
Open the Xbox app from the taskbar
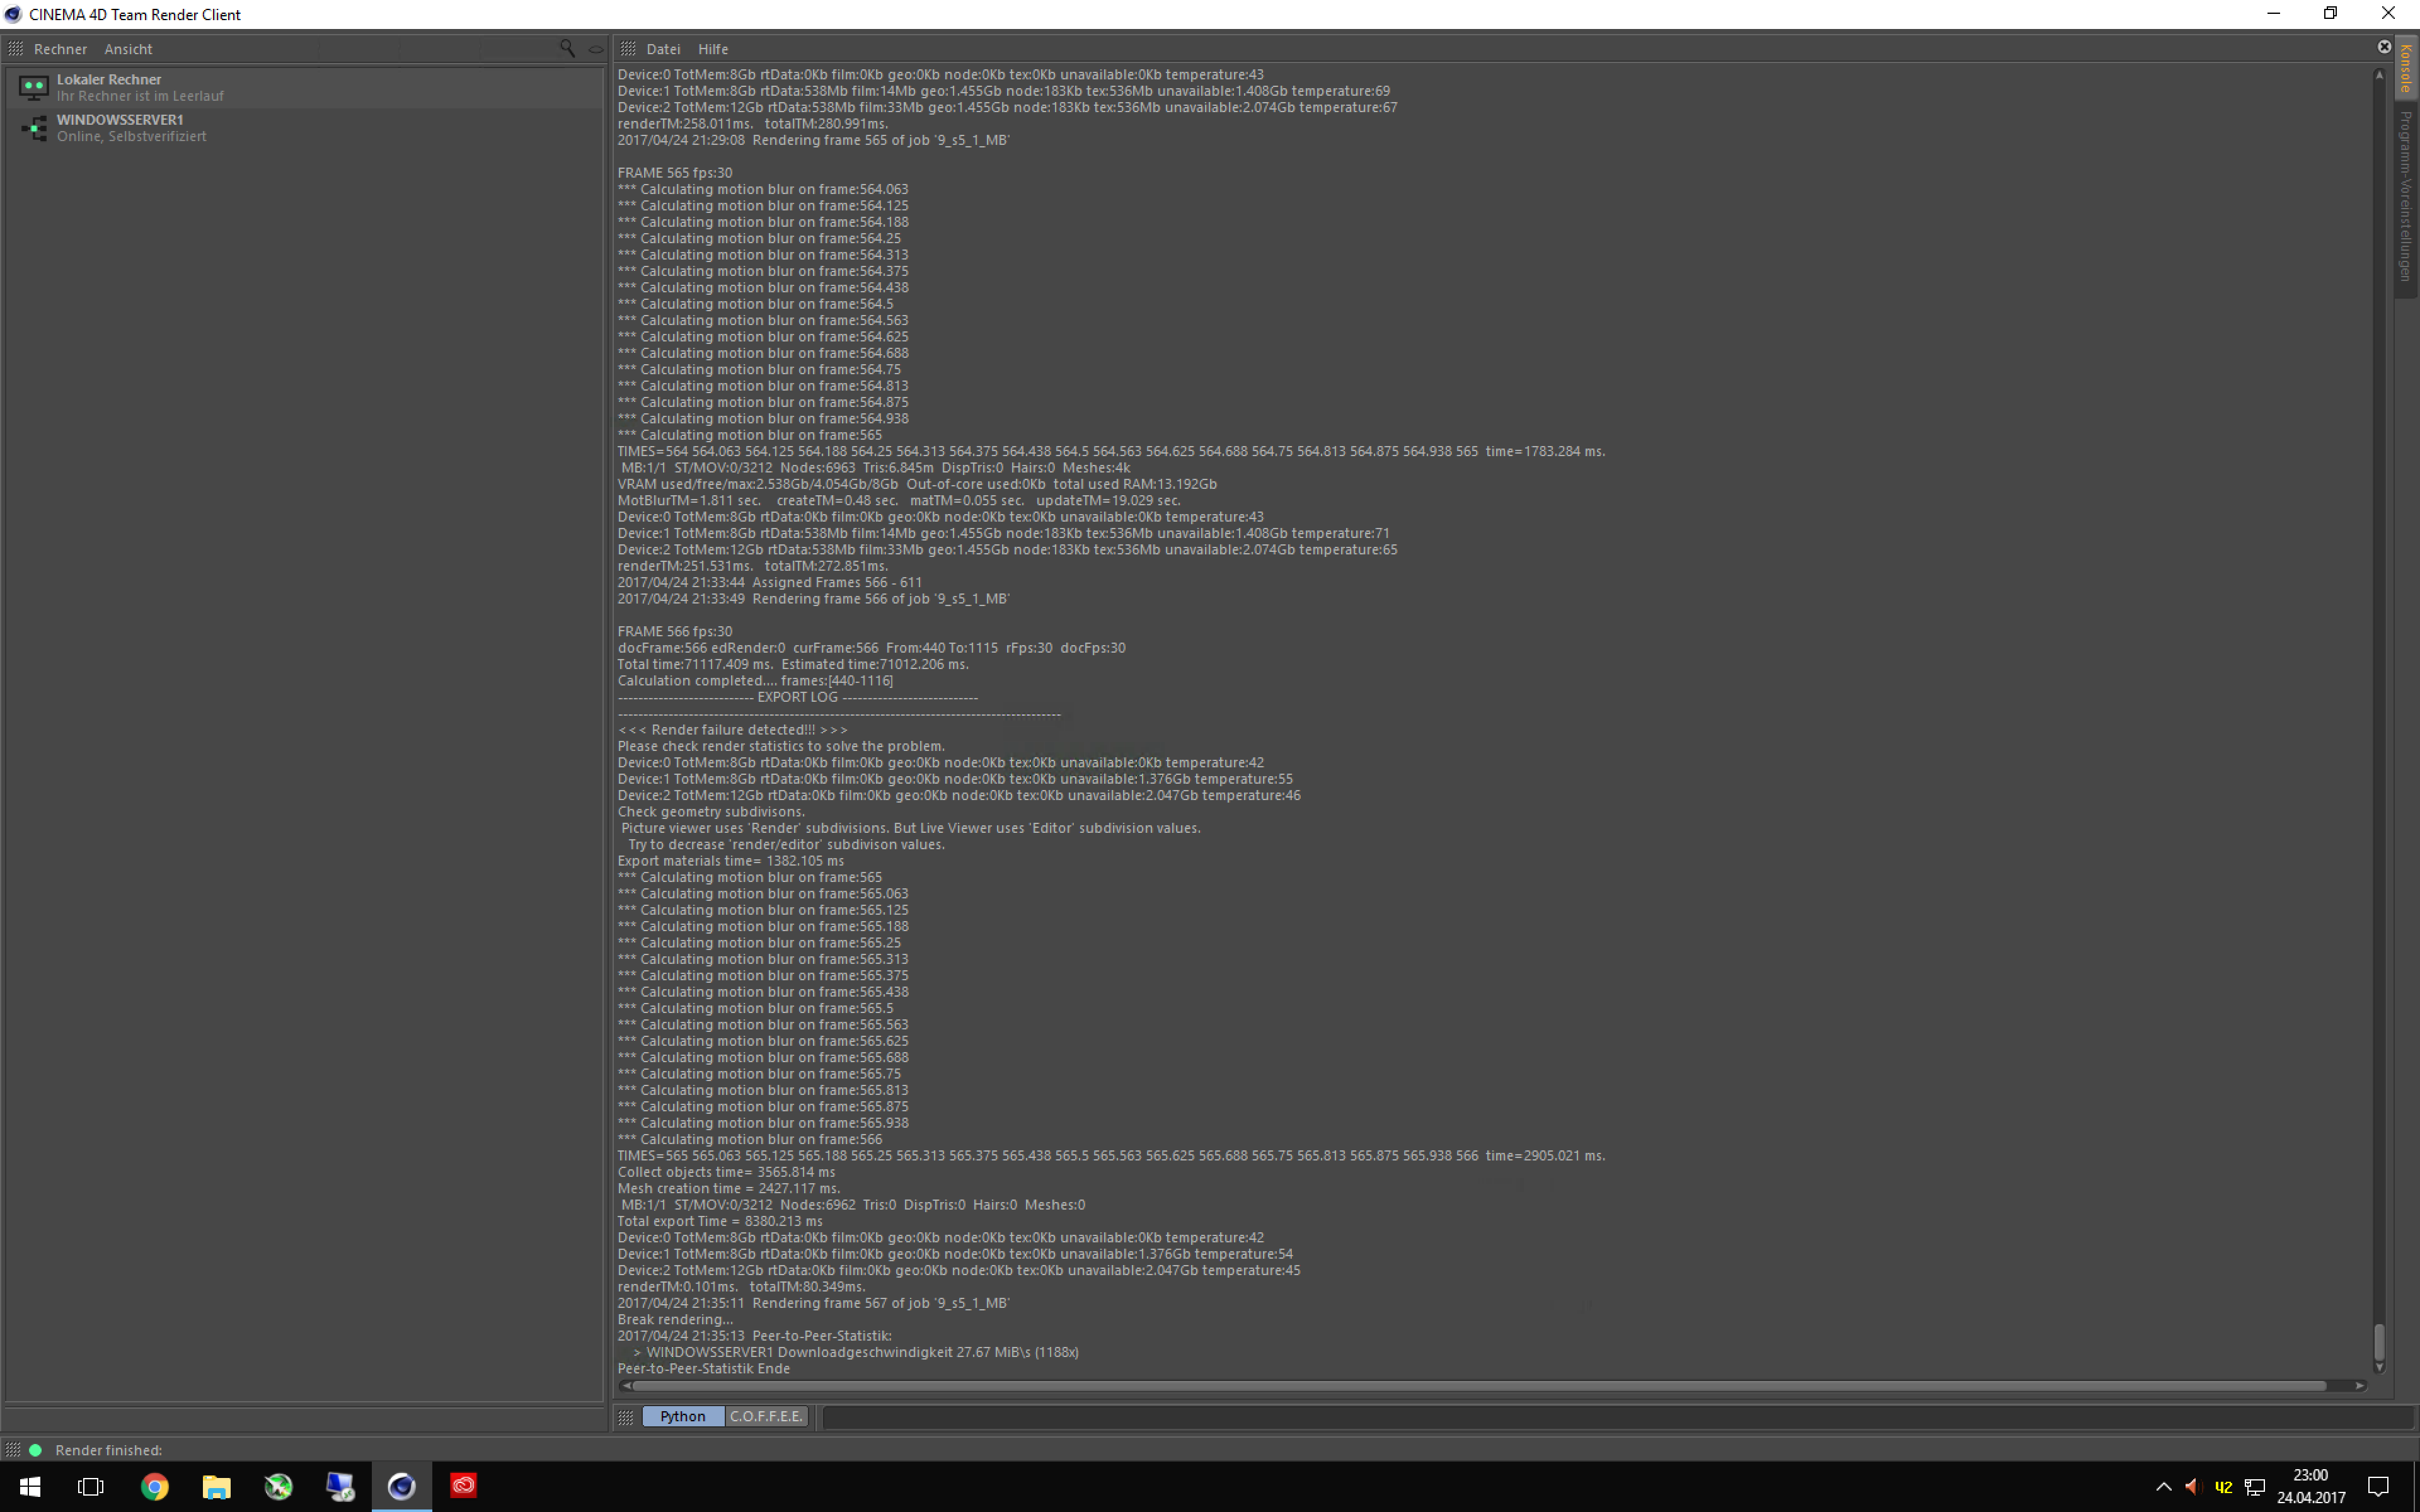coord(278,1486)
